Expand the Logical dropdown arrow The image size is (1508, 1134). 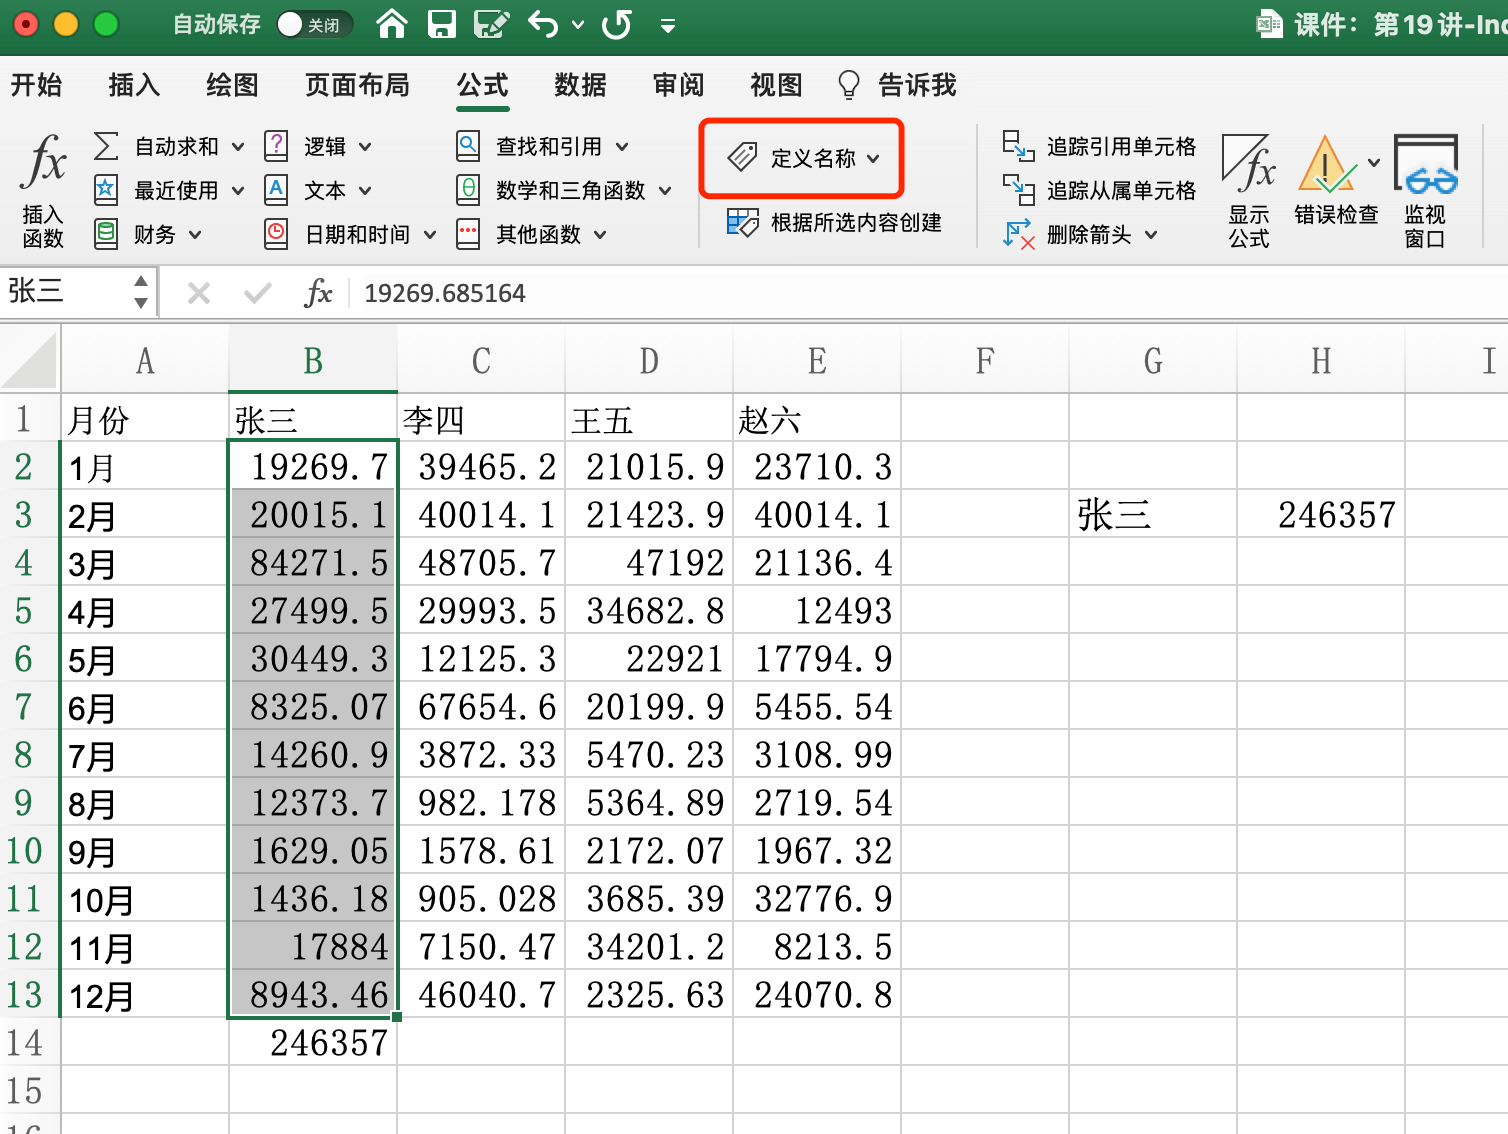click(365, 147)
